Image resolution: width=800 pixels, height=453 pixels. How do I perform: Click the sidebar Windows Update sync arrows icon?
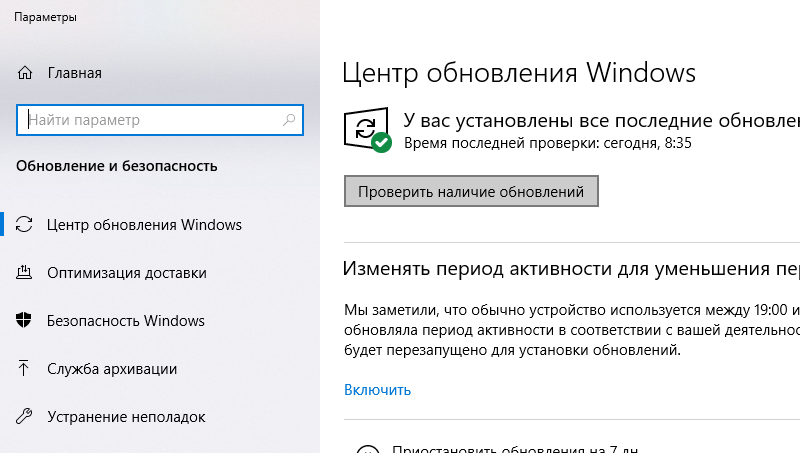26,225
